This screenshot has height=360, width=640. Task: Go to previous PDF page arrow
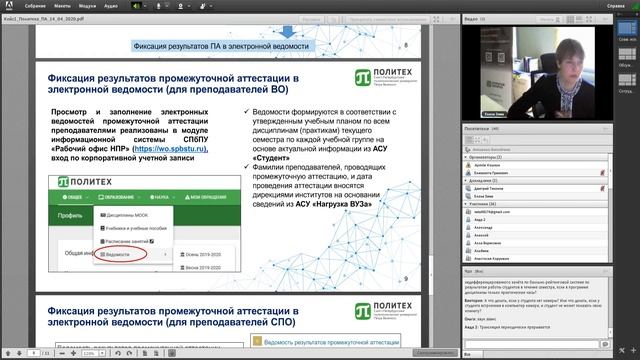[x=8, y=353]
